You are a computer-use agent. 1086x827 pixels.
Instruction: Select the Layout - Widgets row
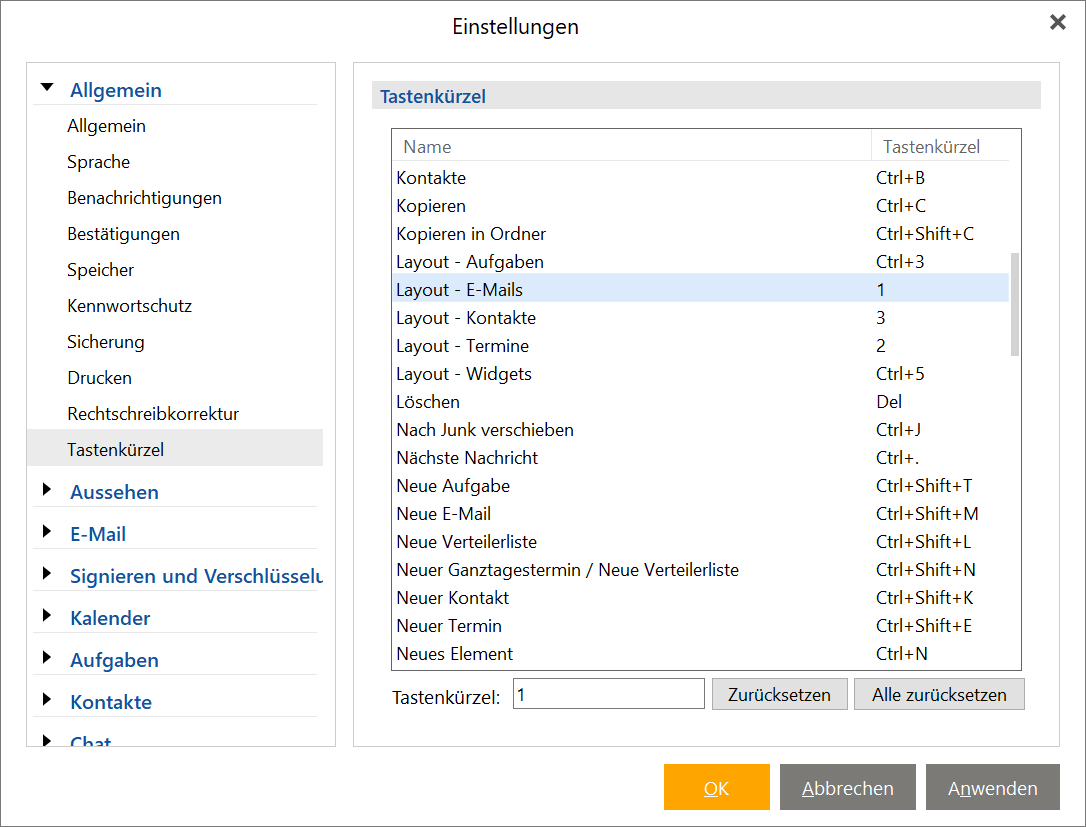click(701, 374)
